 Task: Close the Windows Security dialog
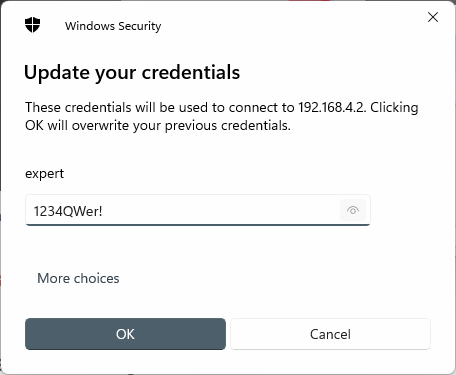[x=433, y=17]
